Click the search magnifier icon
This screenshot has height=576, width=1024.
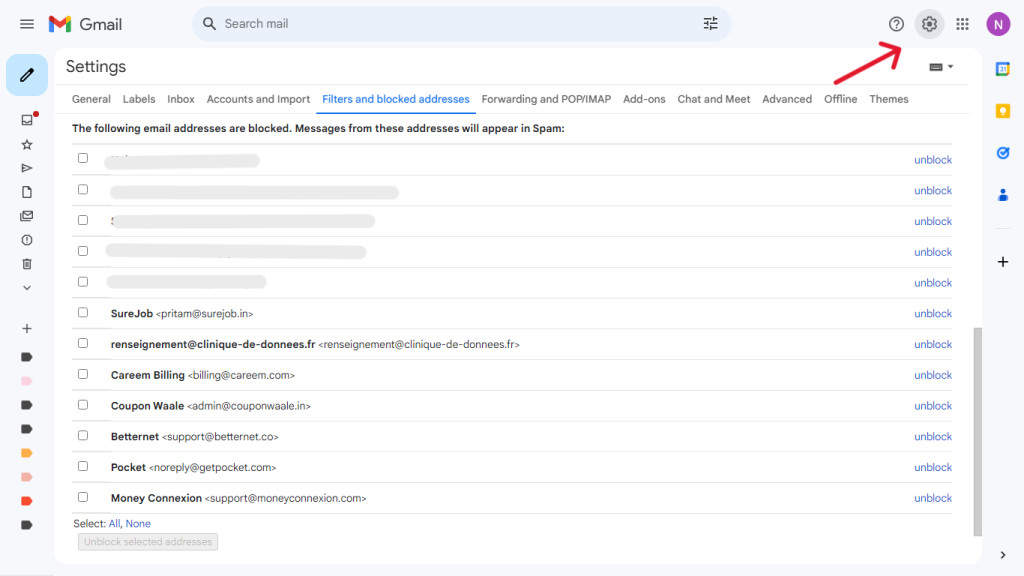pyautogui.click(x=209, y=24)
